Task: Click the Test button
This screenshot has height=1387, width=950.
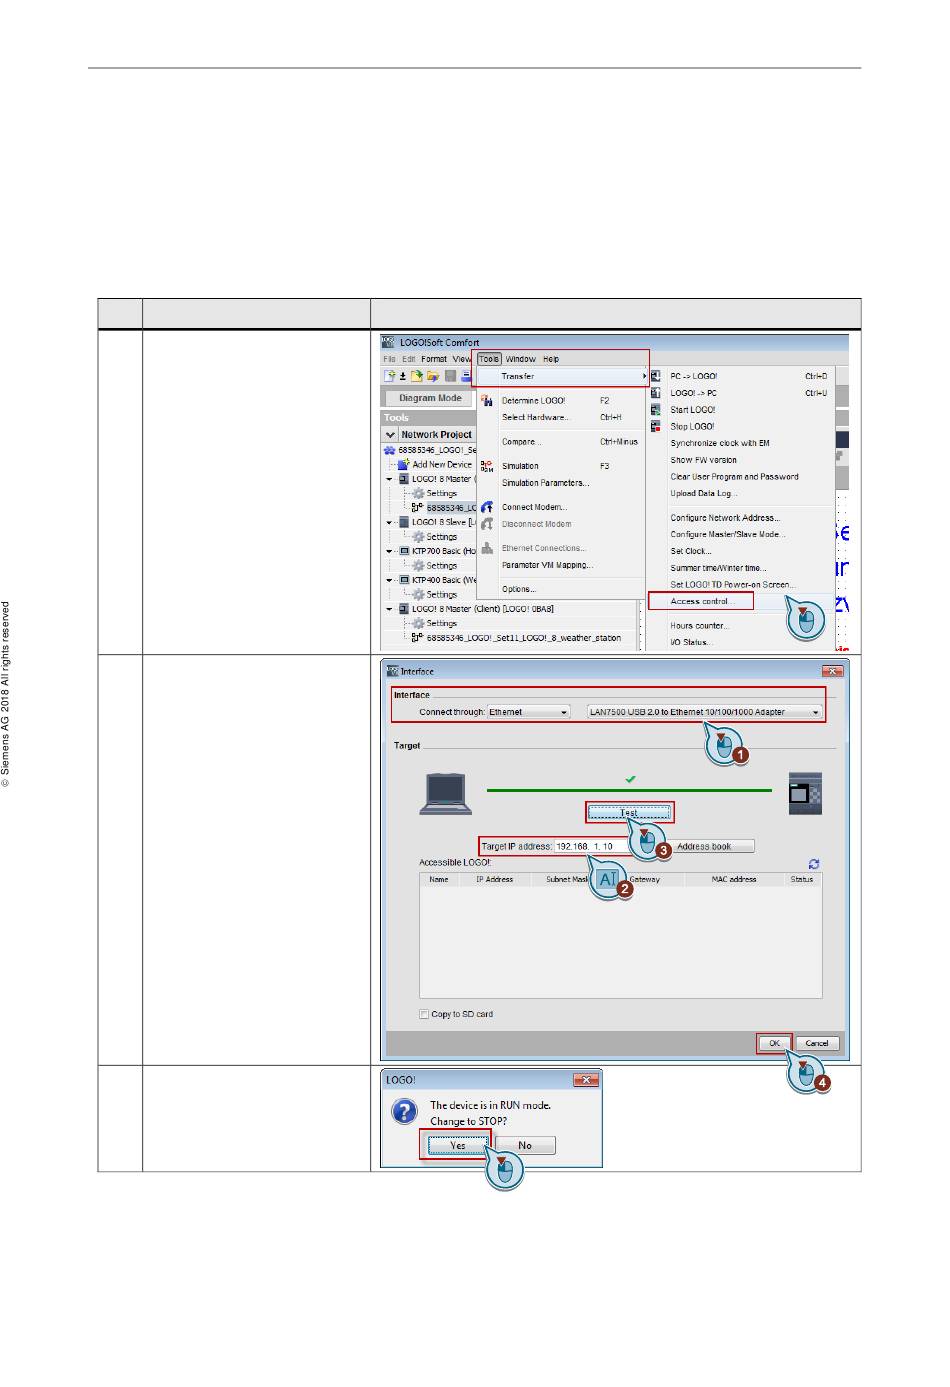Action: (629, 812)
